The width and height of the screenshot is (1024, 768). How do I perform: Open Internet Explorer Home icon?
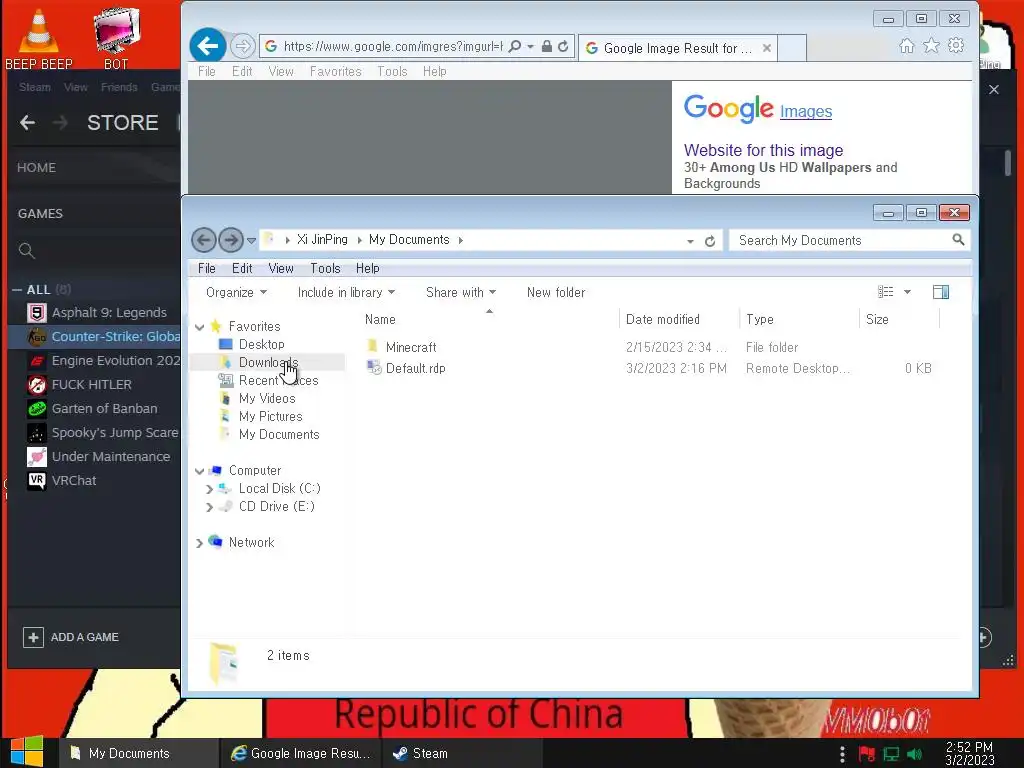pos(906,46)
